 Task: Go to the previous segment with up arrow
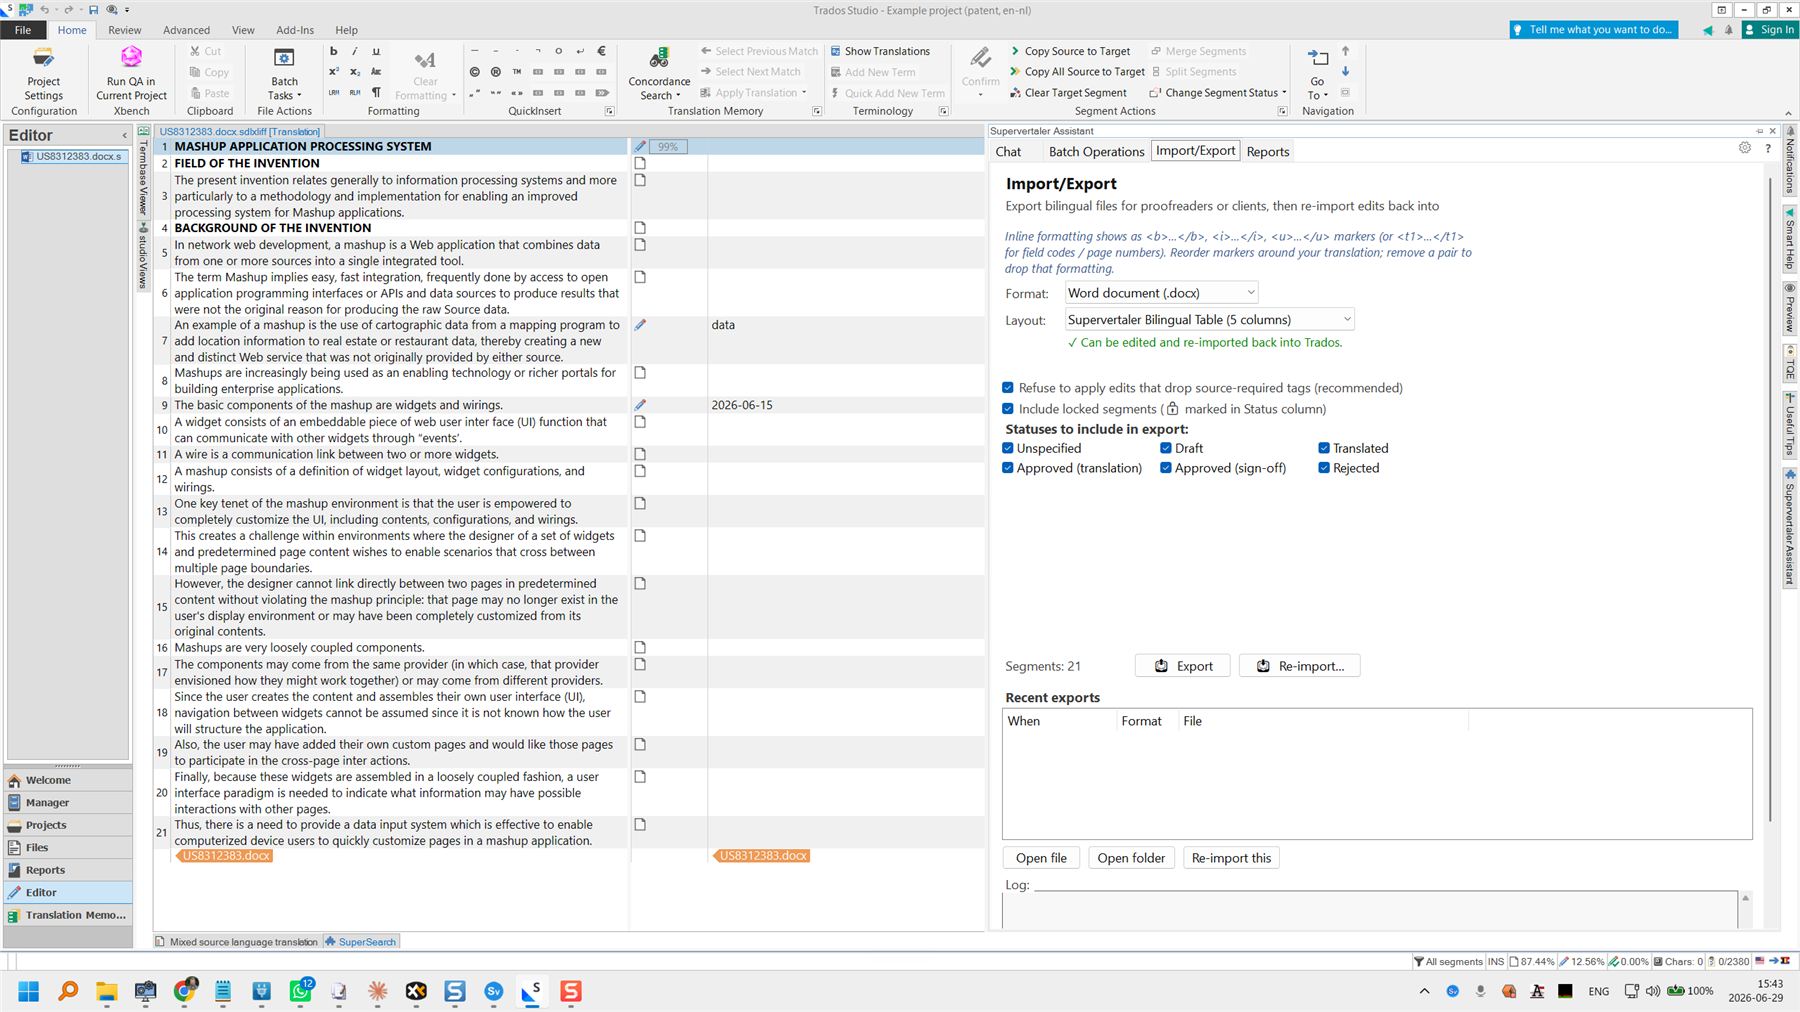1345,51
